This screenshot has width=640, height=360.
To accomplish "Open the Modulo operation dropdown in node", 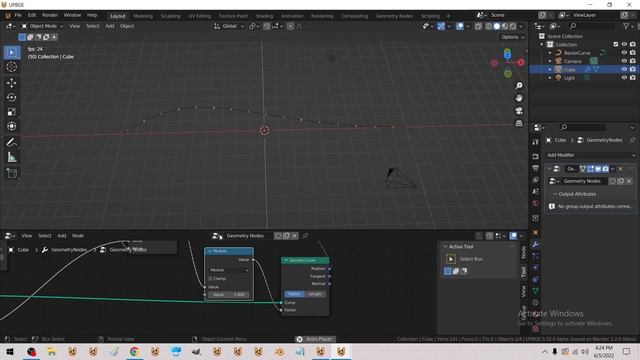I will point(229,270).
